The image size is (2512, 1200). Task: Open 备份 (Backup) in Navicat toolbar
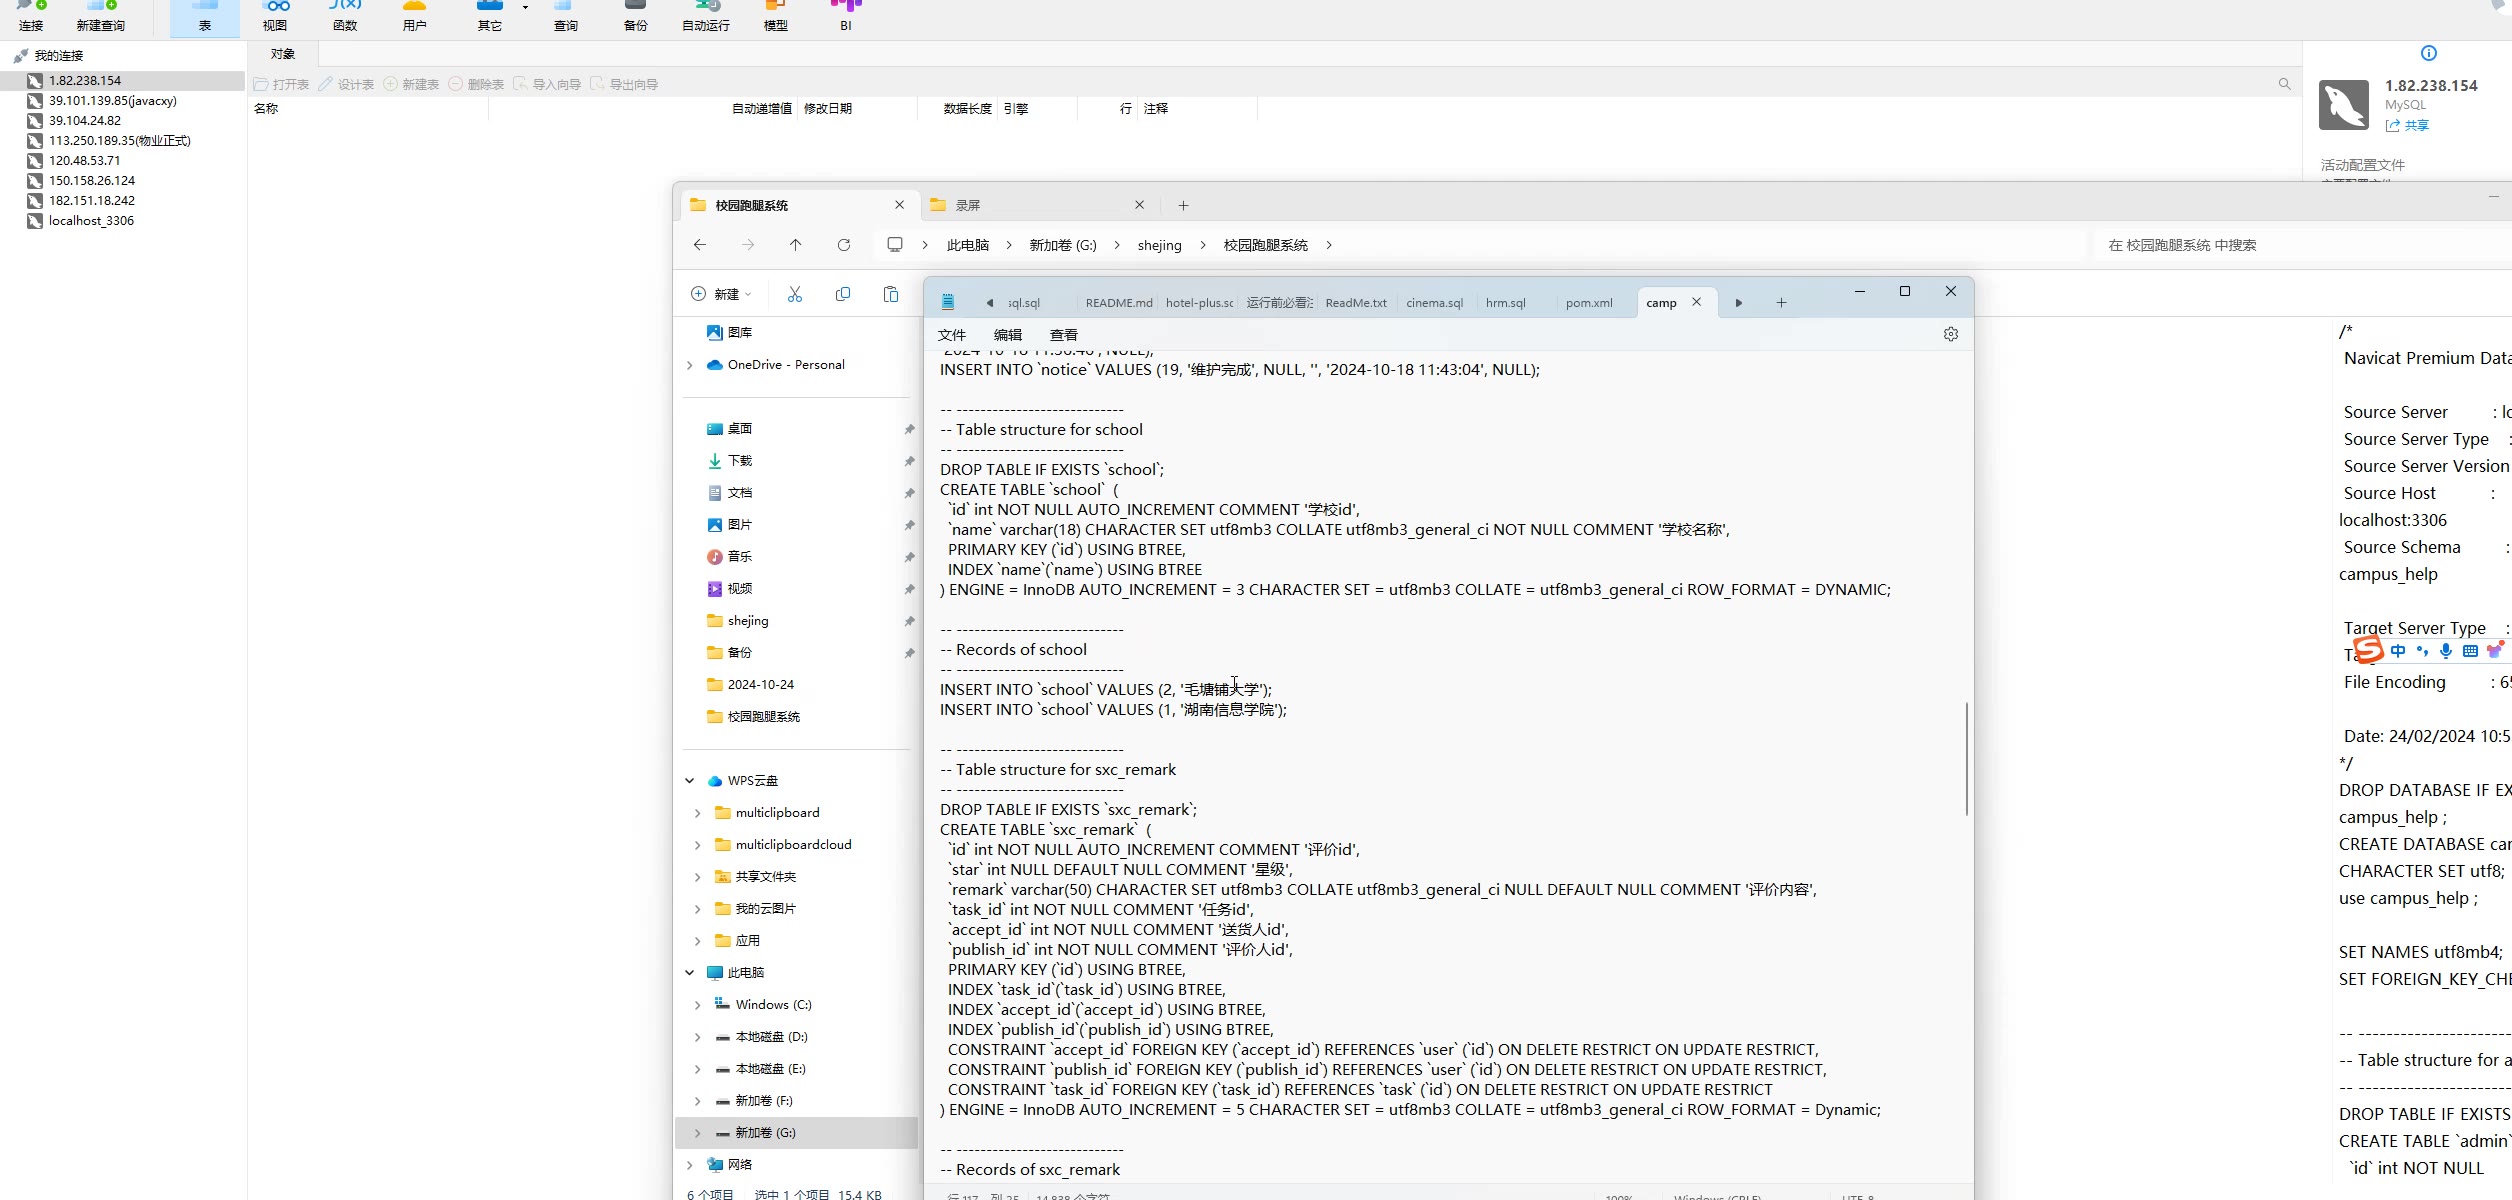click(636, 15)
